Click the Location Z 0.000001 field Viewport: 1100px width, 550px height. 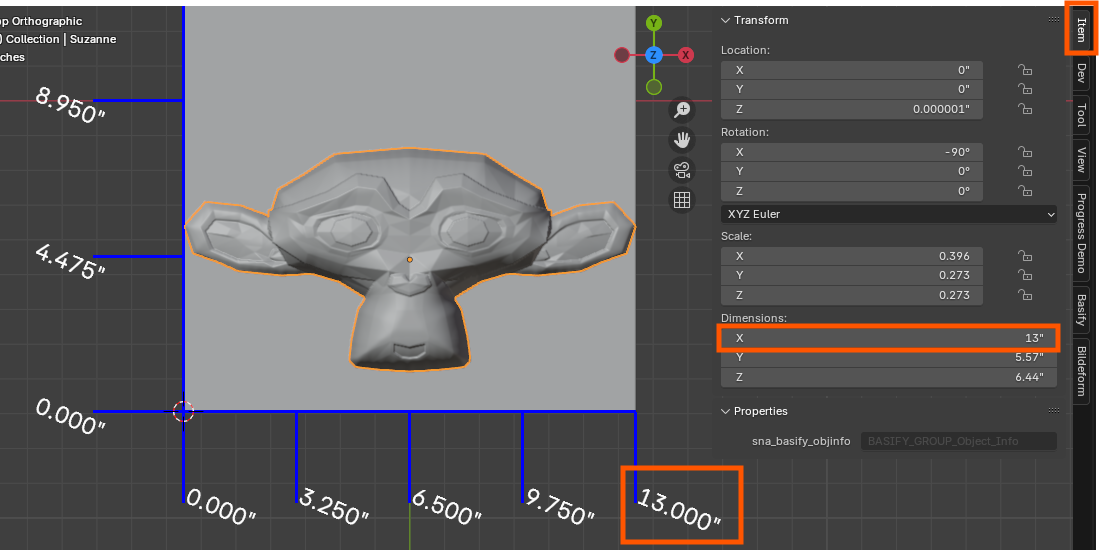852,109
